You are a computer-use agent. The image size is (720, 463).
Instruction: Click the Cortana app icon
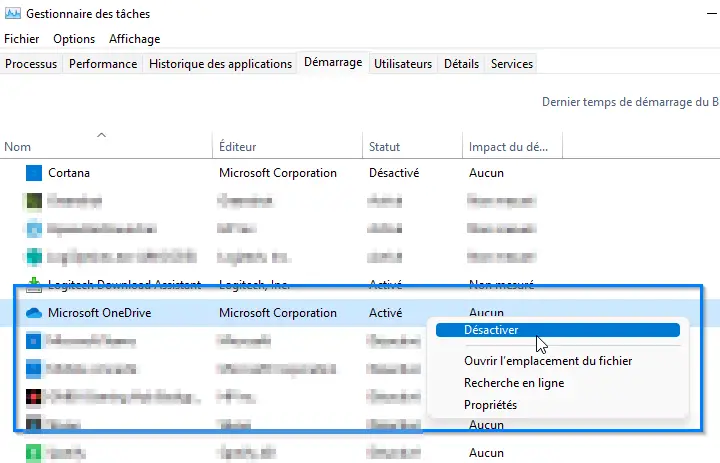pos(34,173)
